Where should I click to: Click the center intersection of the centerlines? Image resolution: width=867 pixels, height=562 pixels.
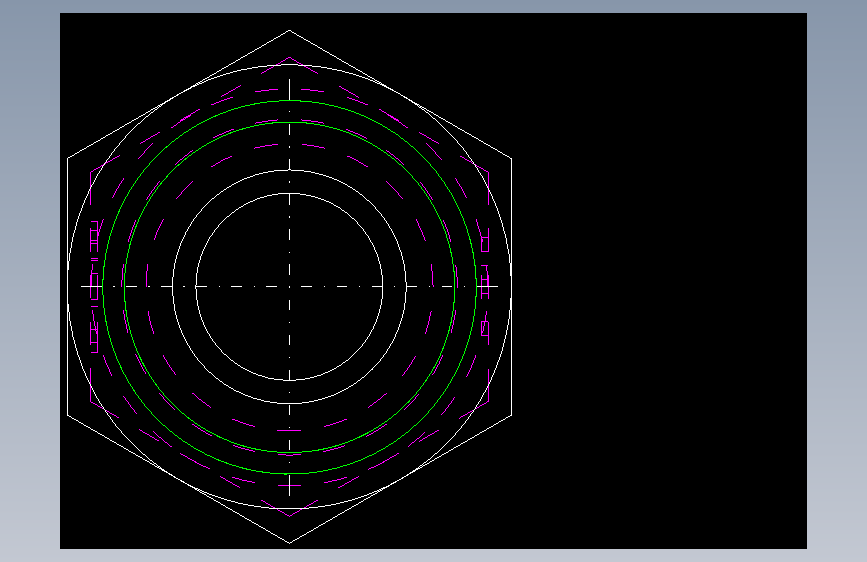pyautogui.click(x=290, y=287)
